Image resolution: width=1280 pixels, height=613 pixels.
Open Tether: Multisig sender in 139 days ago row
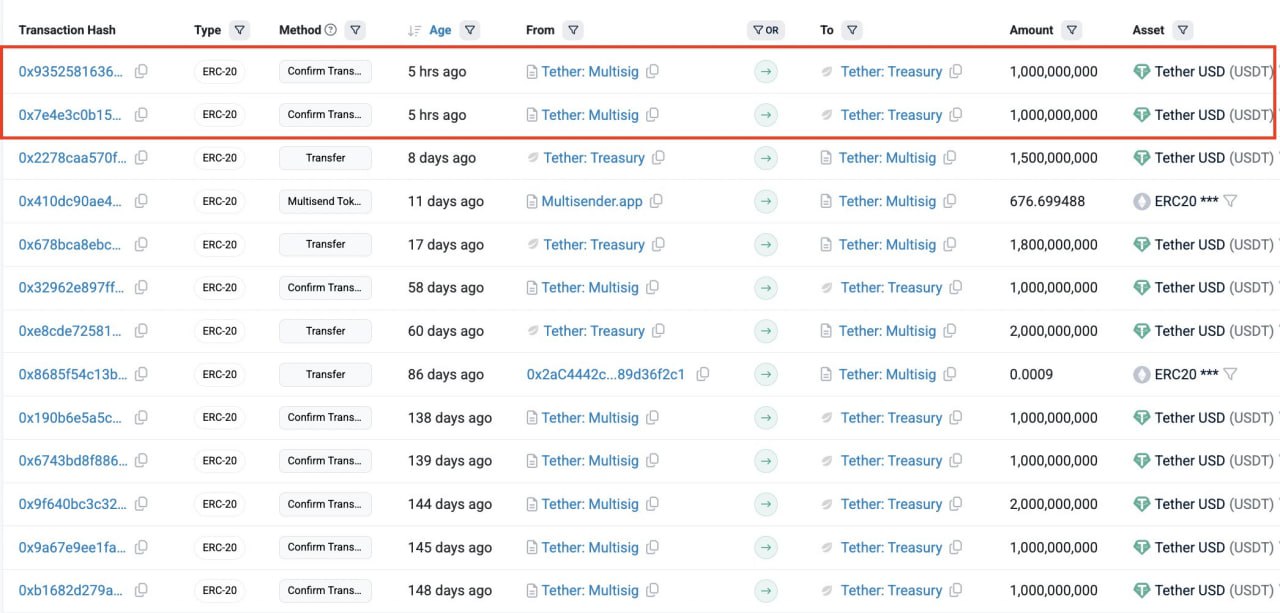(590, 461)
